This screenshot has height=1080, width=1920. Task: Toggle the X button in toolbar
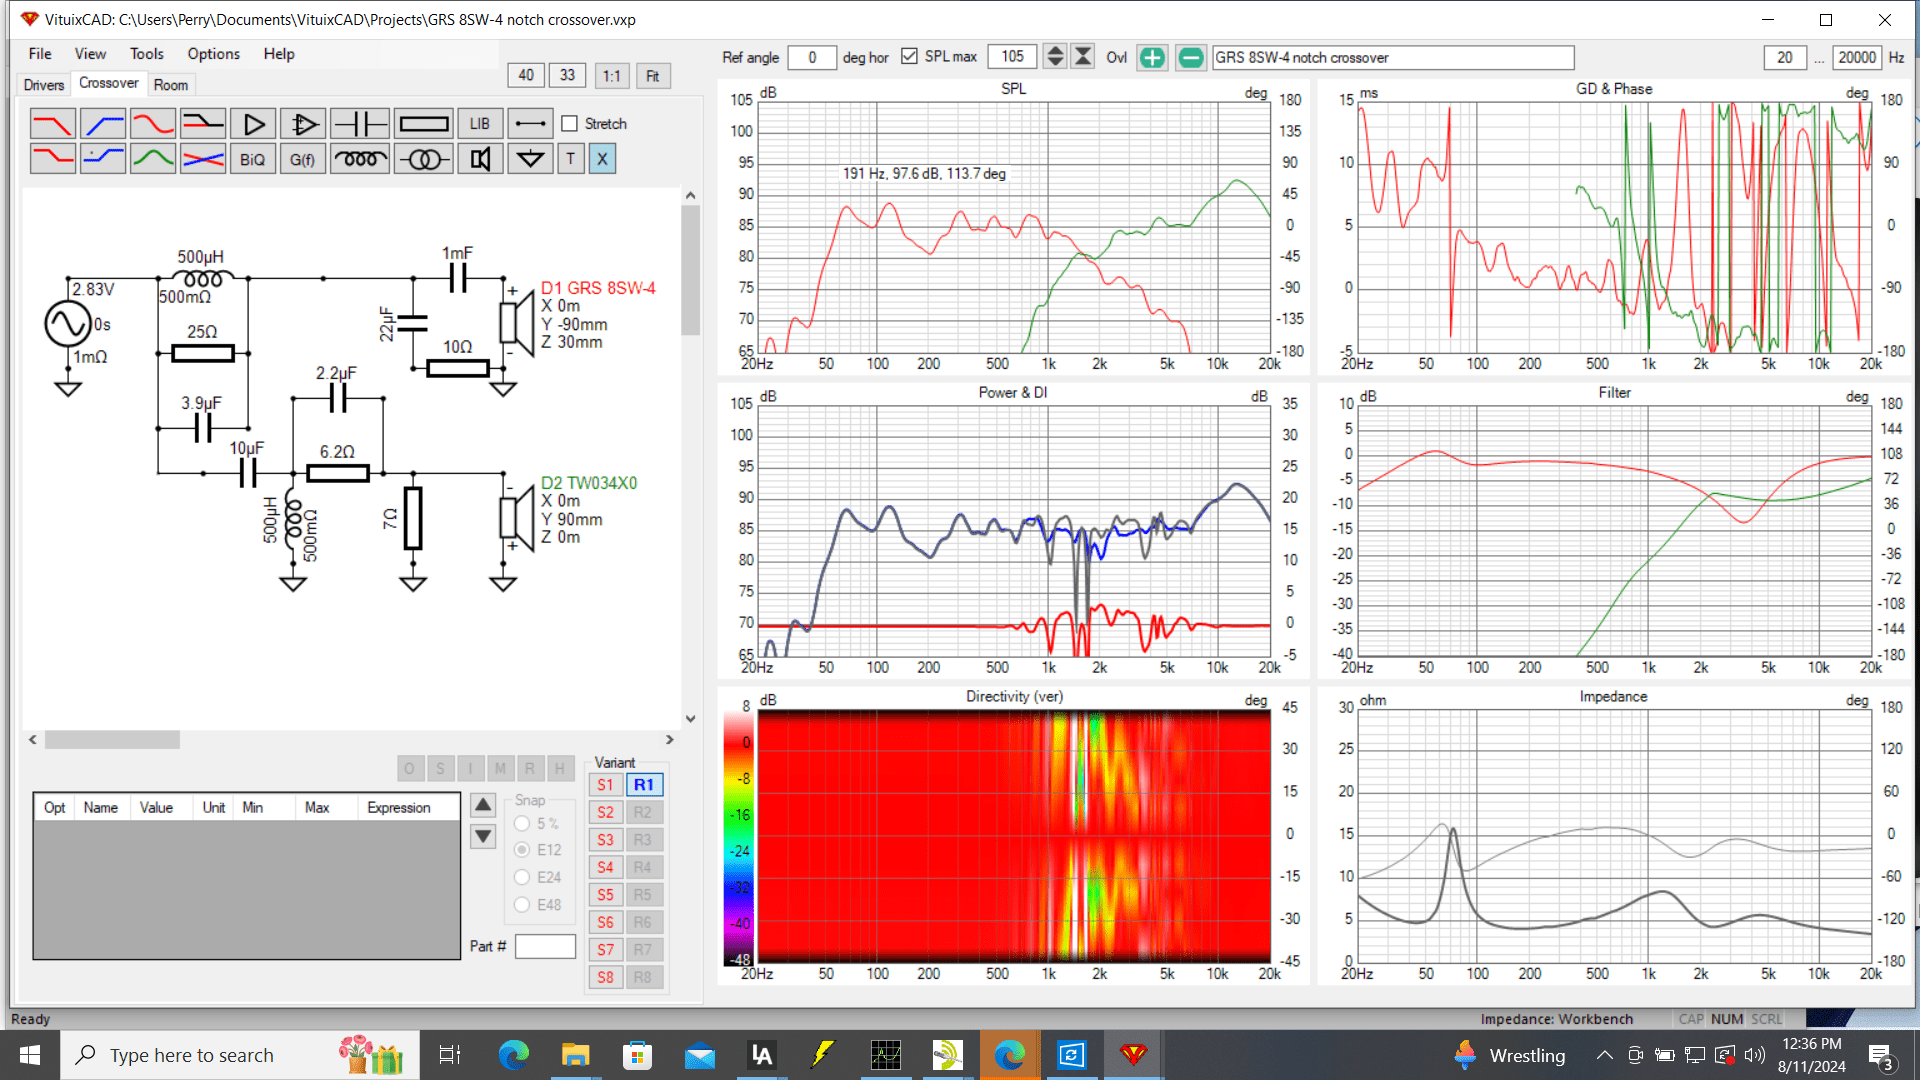tap(602, 159)
